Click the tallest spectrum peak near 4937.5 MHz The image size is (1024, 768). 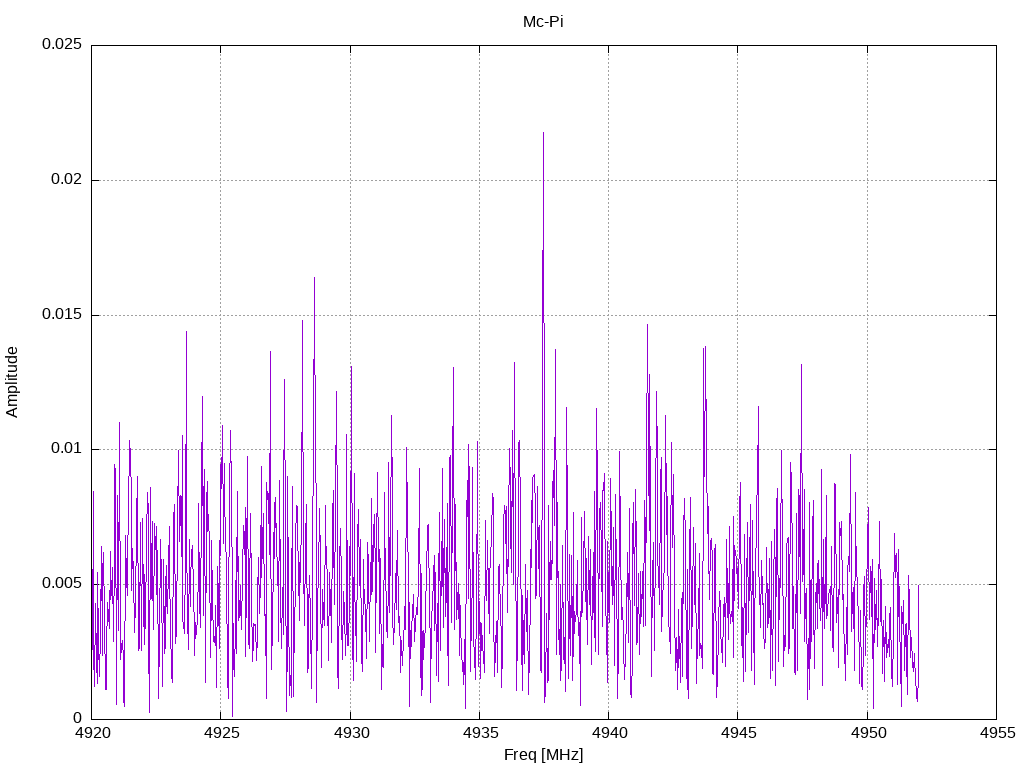point(543,133)
